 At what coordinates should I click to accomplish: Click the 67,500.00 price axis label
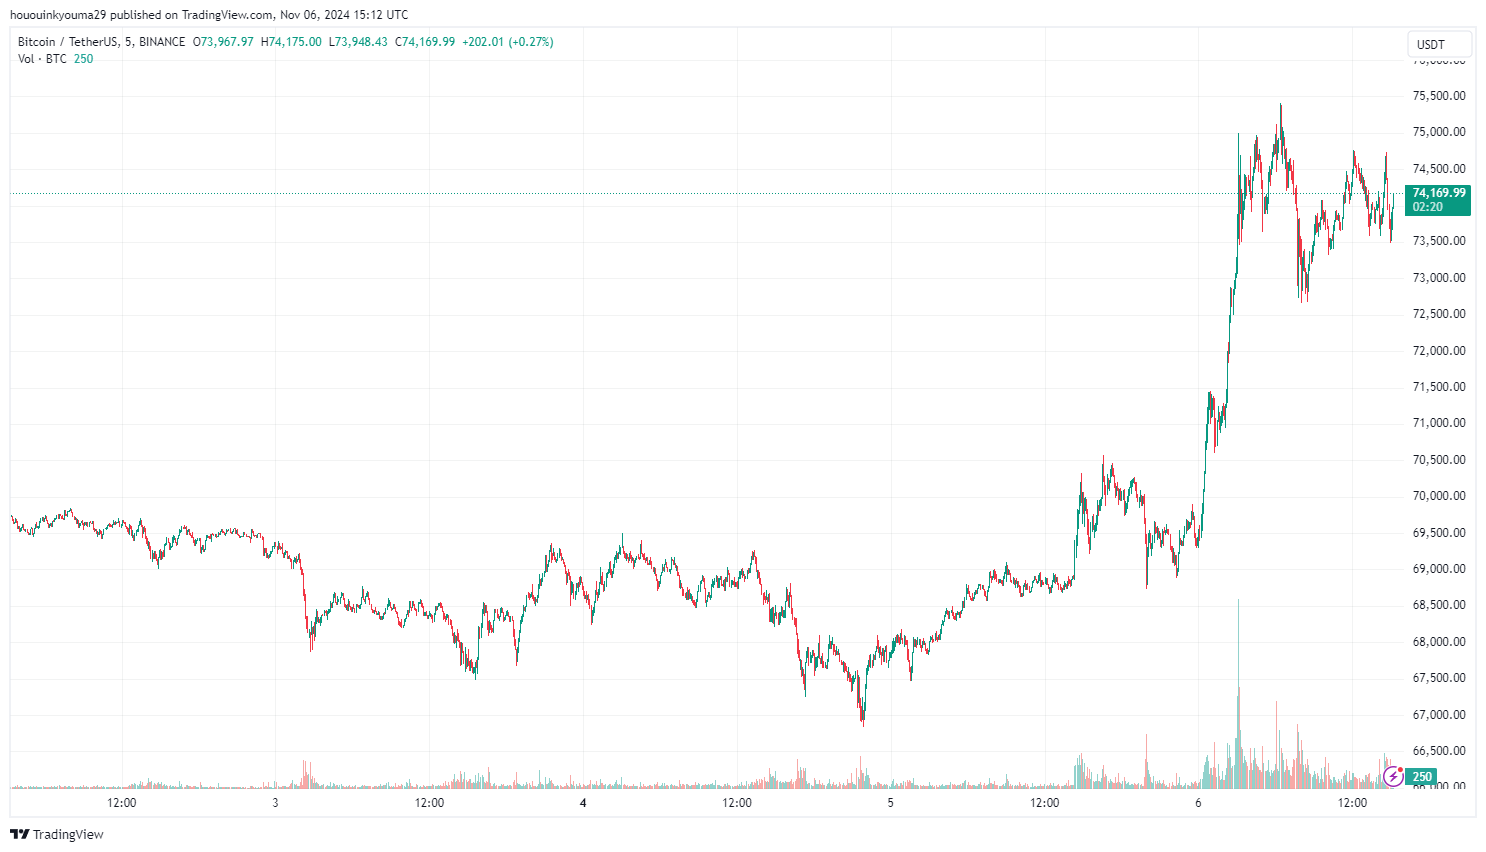1439,678
